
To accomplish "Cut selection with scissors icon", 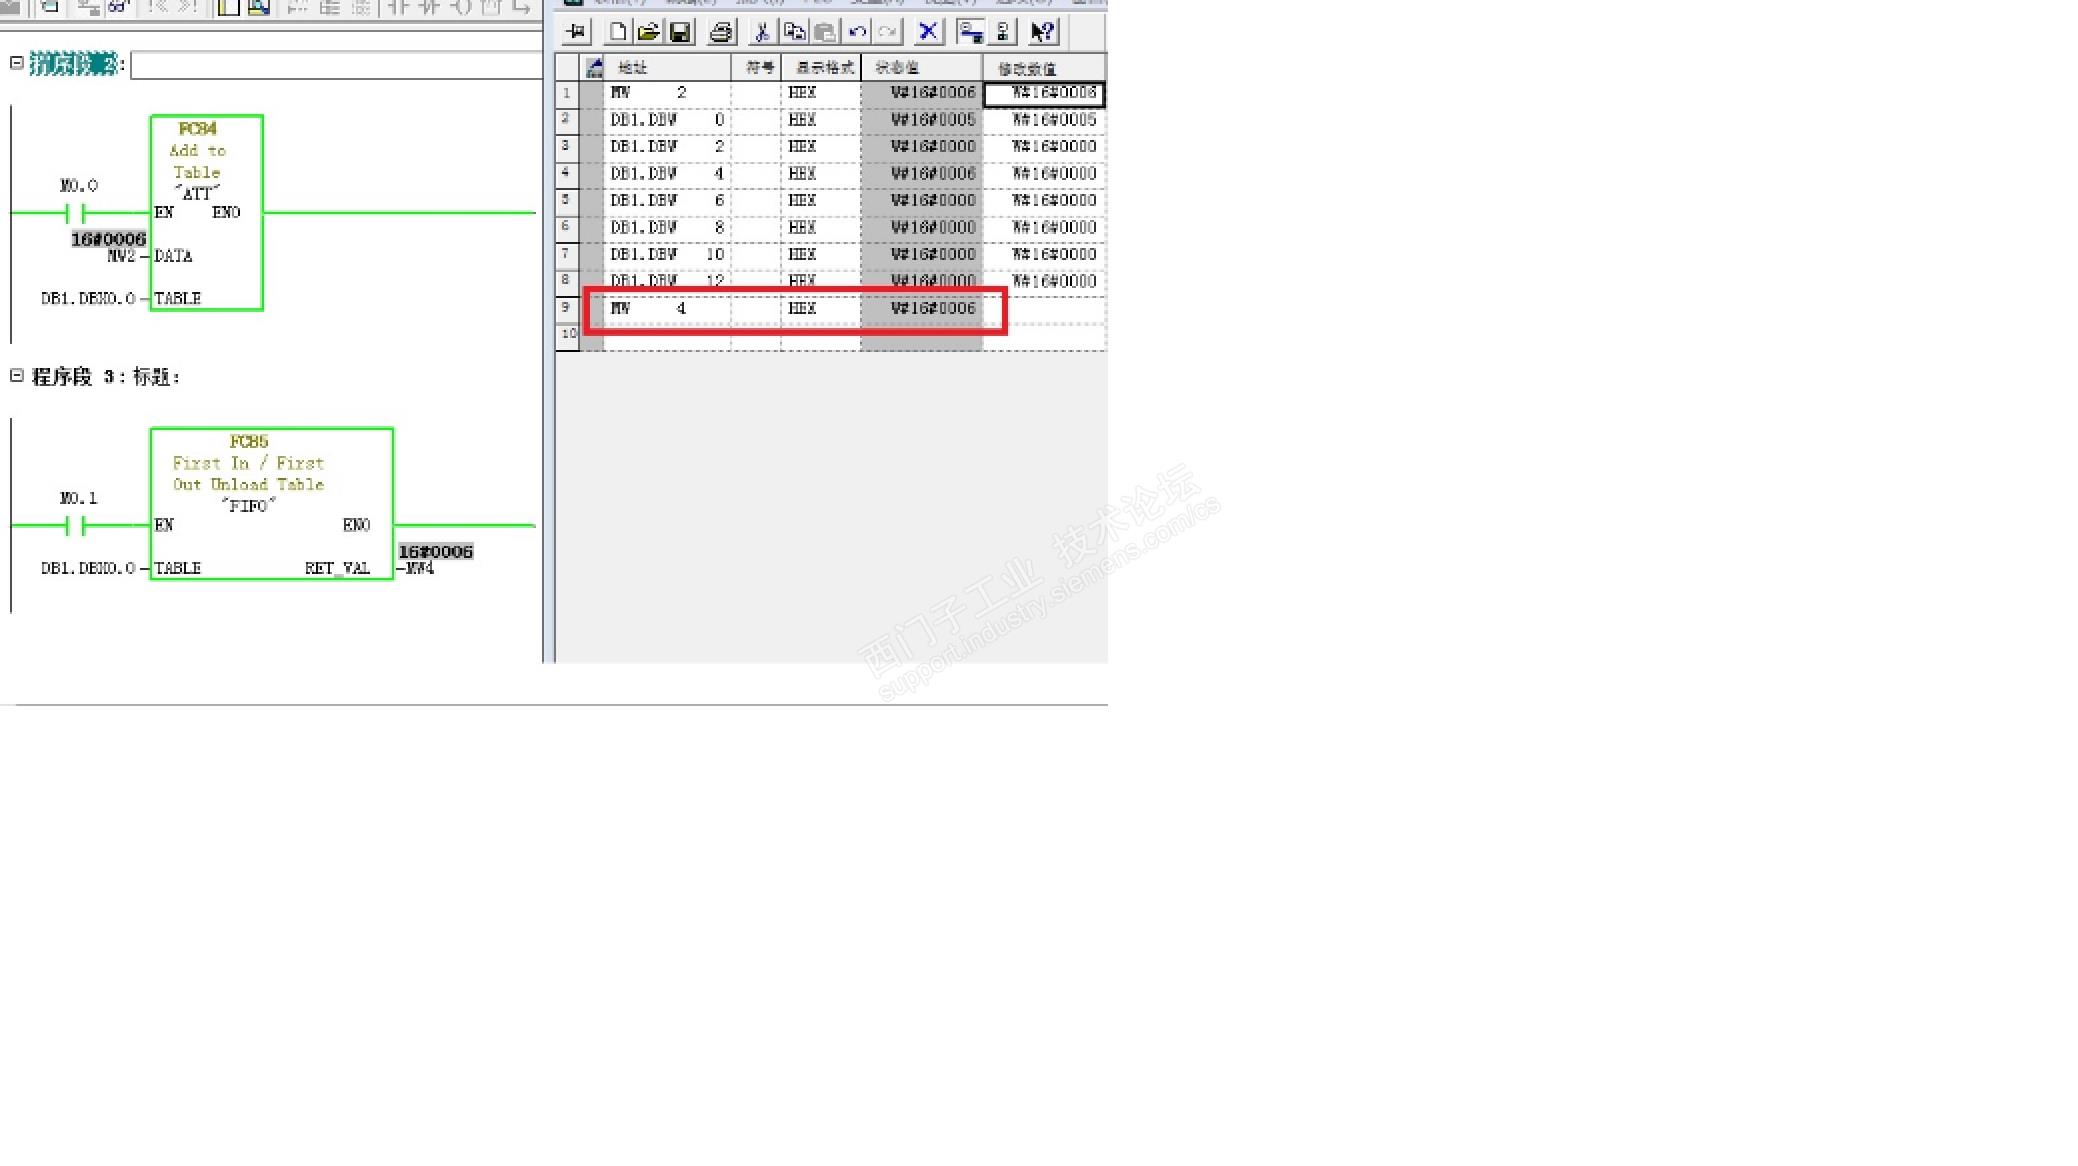I will [761, 32].
